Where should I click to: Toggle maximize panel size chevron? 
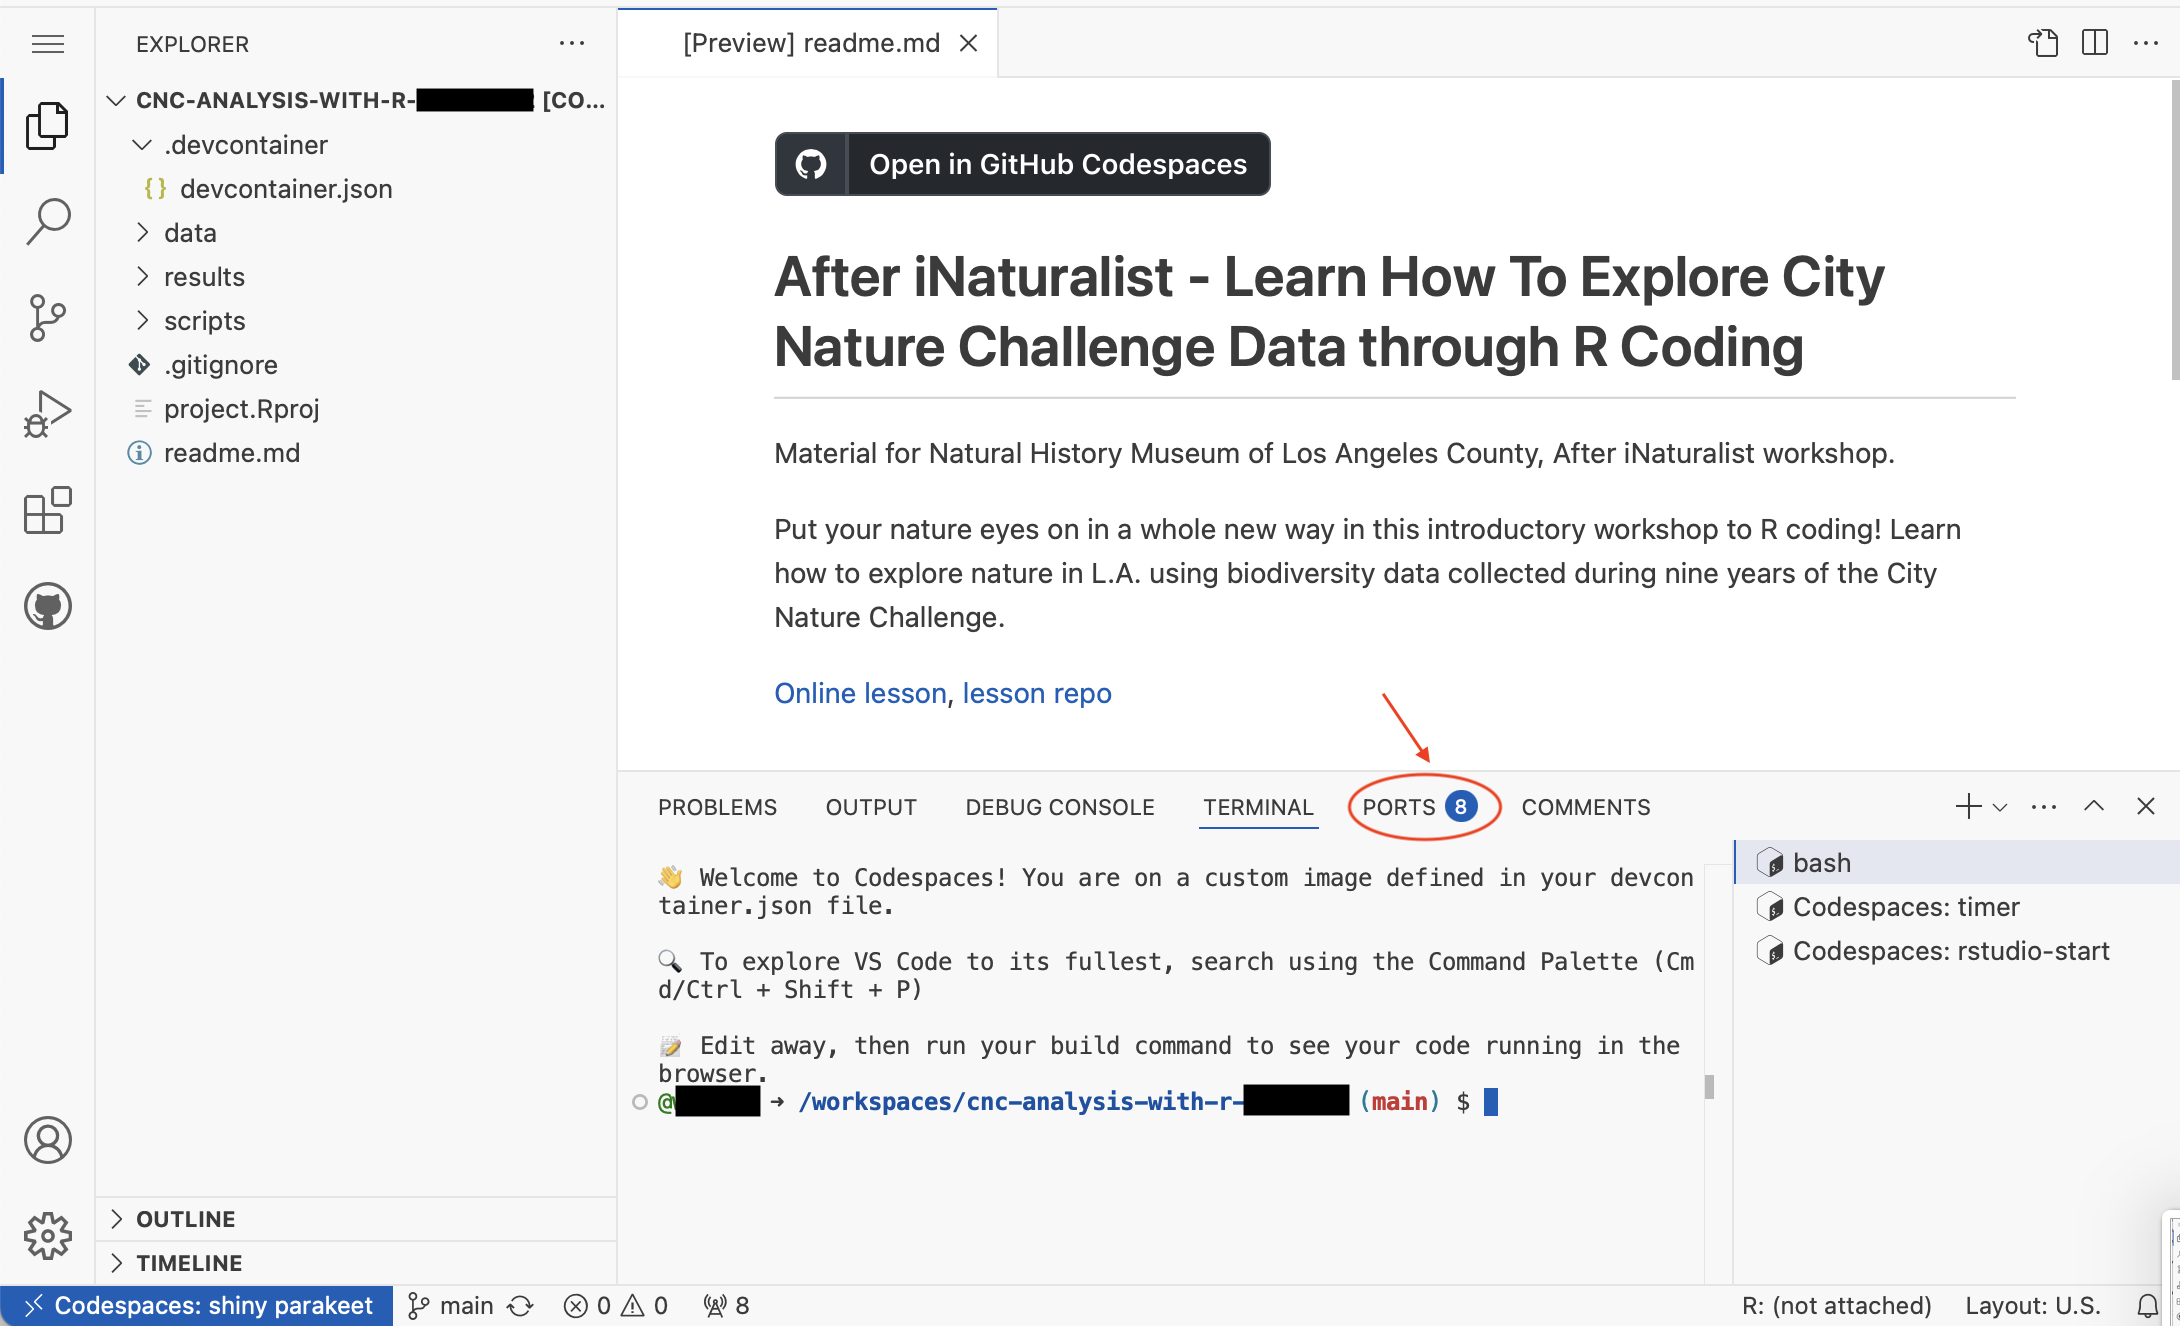click(x=2094, y=806)
